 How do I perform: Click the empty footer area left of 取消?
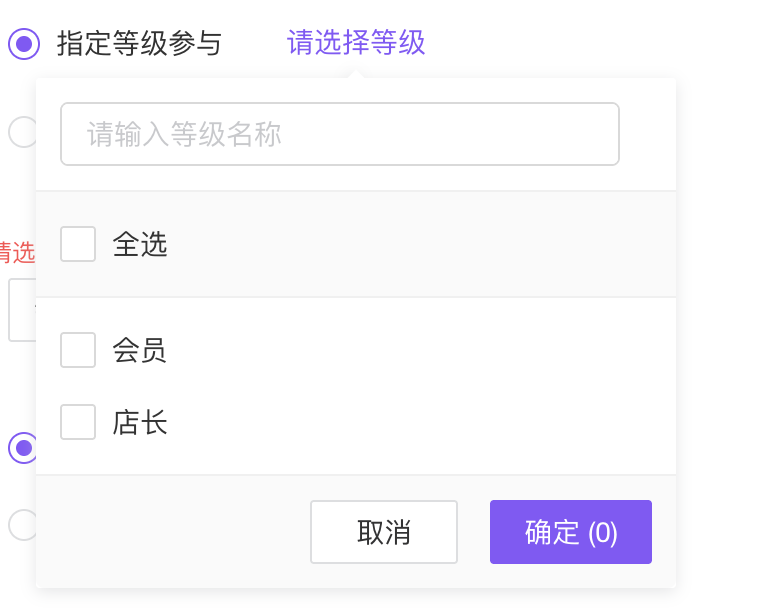(170, 532)
